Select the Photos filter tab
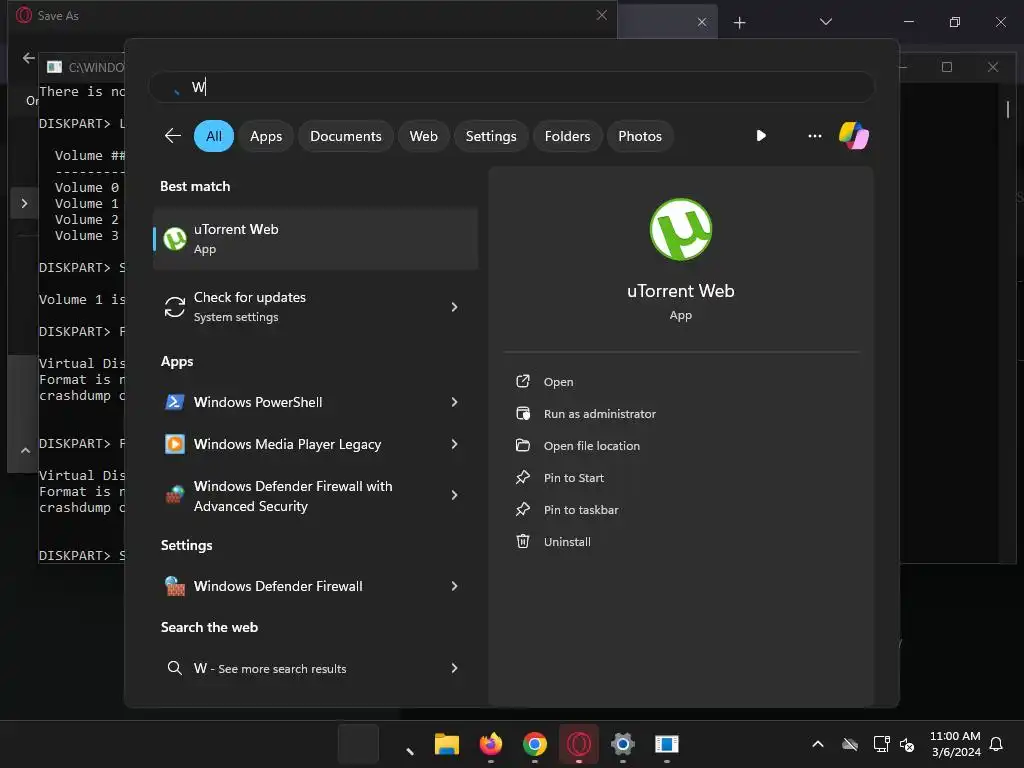This screenshot has width=1024, height=768. (640, 136)
